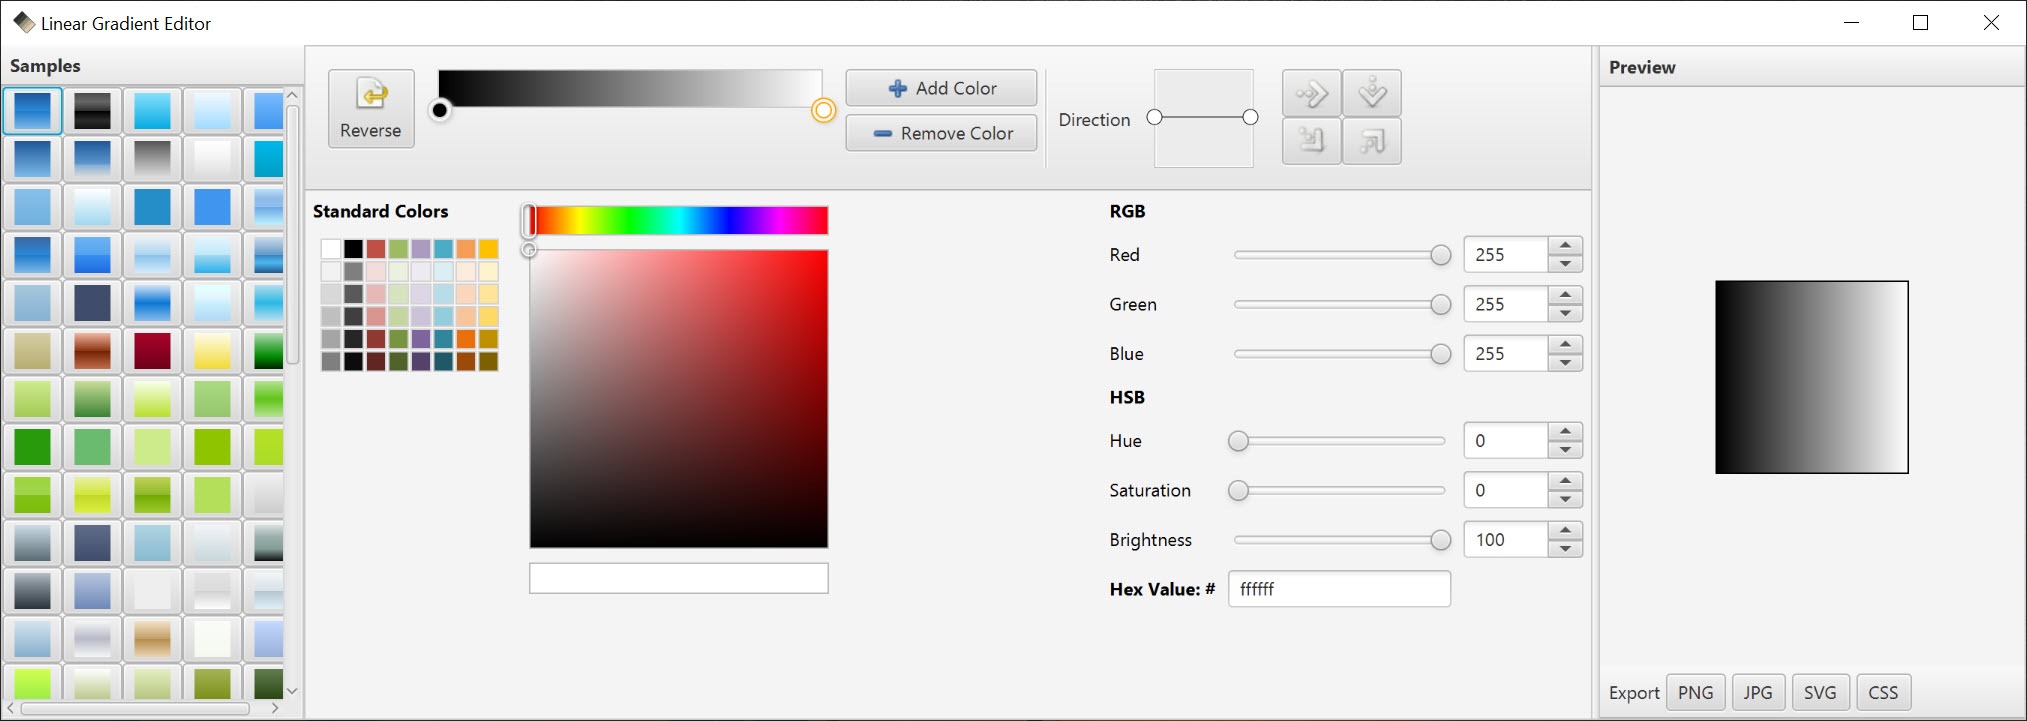Click the Reverse gradient button
This screenshot has width=2027, height=721.
[371, 109]
